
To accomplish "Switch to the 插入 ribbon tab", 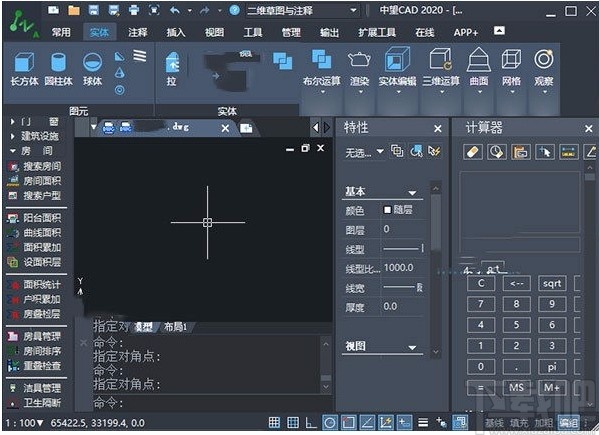I will (x=176, y=32).
